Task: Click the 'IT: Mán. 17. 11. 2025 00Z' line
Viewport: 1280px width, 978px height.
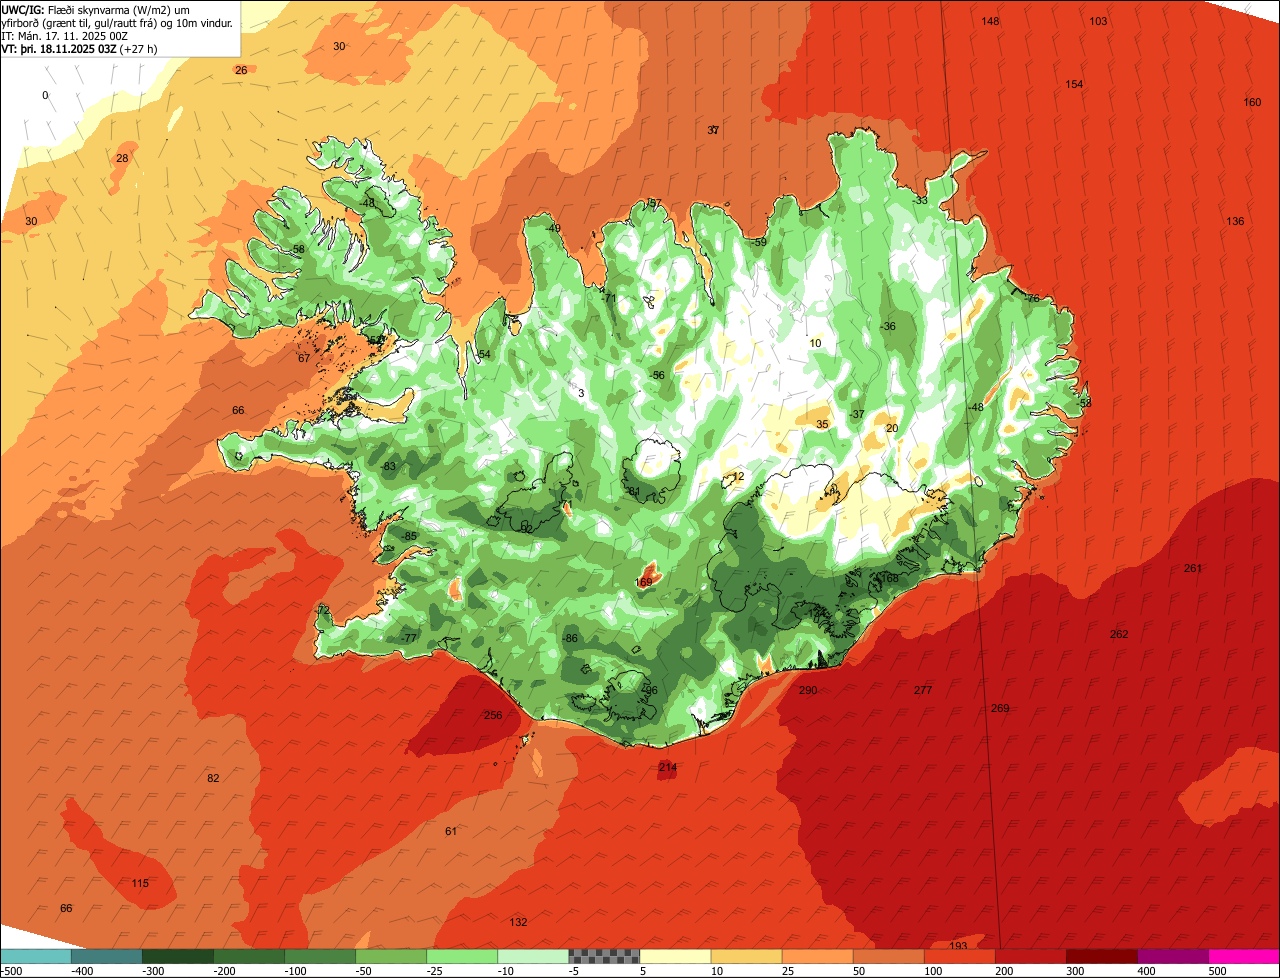Action: [x=65, y=35]
